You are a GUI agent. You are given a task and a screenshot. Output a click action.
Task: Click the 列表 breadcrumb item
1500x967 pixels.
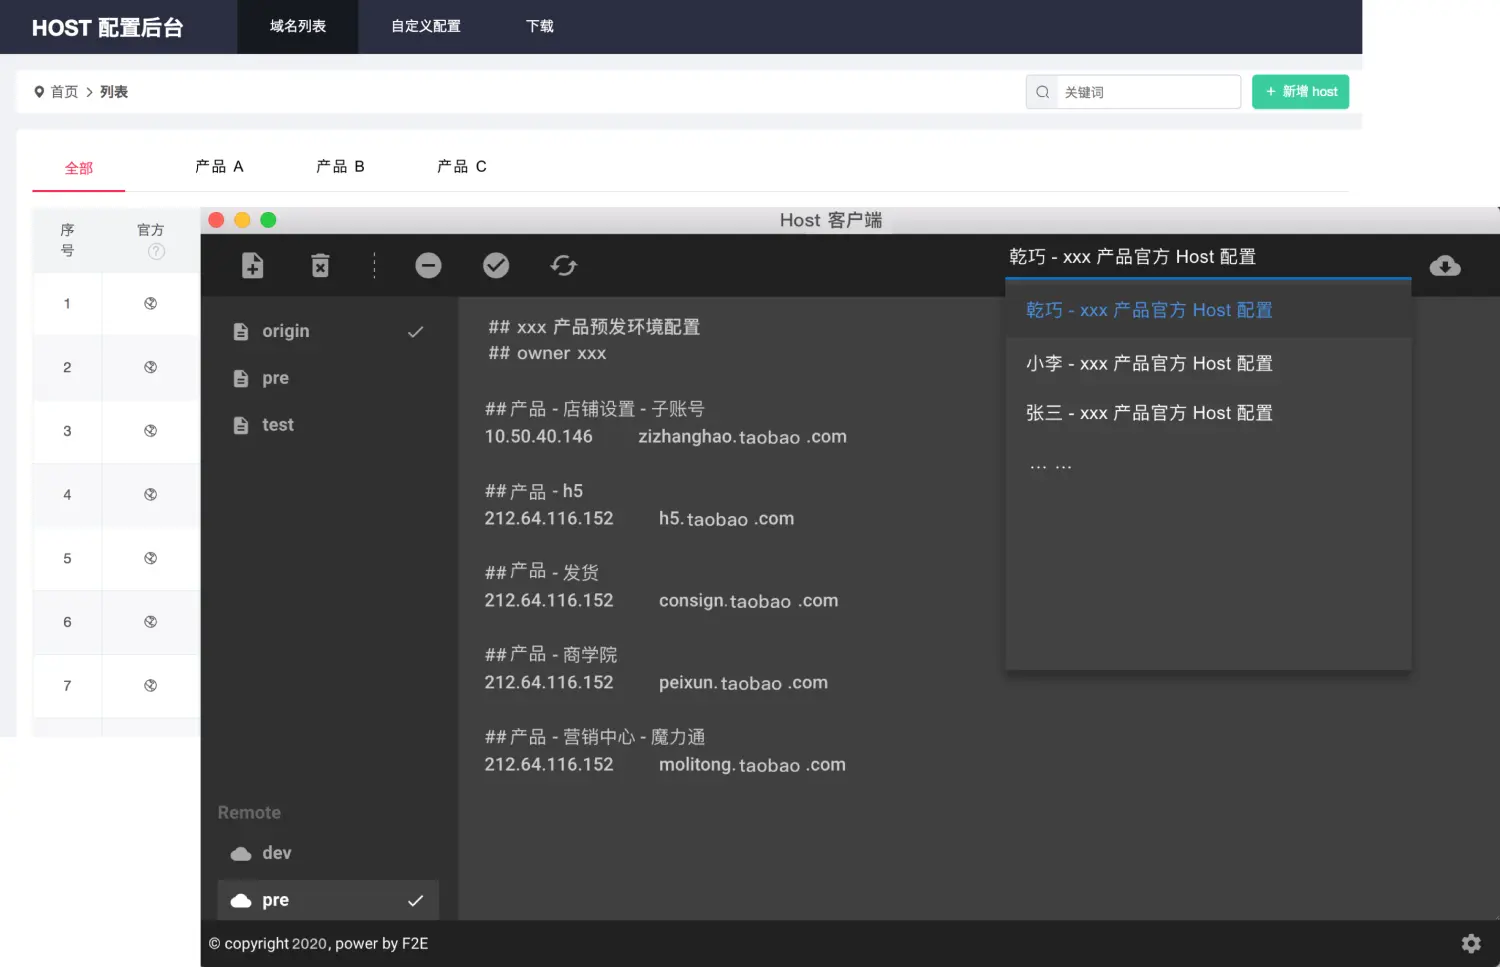click(114, 92)
